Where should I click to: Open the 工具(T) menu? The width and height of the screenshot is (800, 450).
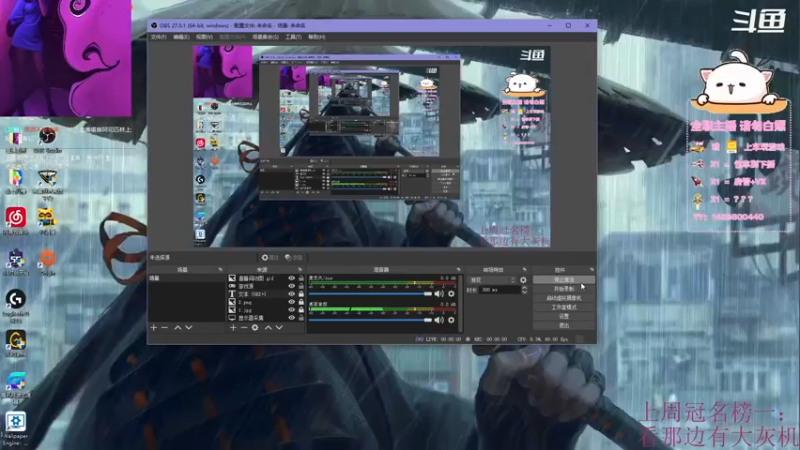(293, 37)
